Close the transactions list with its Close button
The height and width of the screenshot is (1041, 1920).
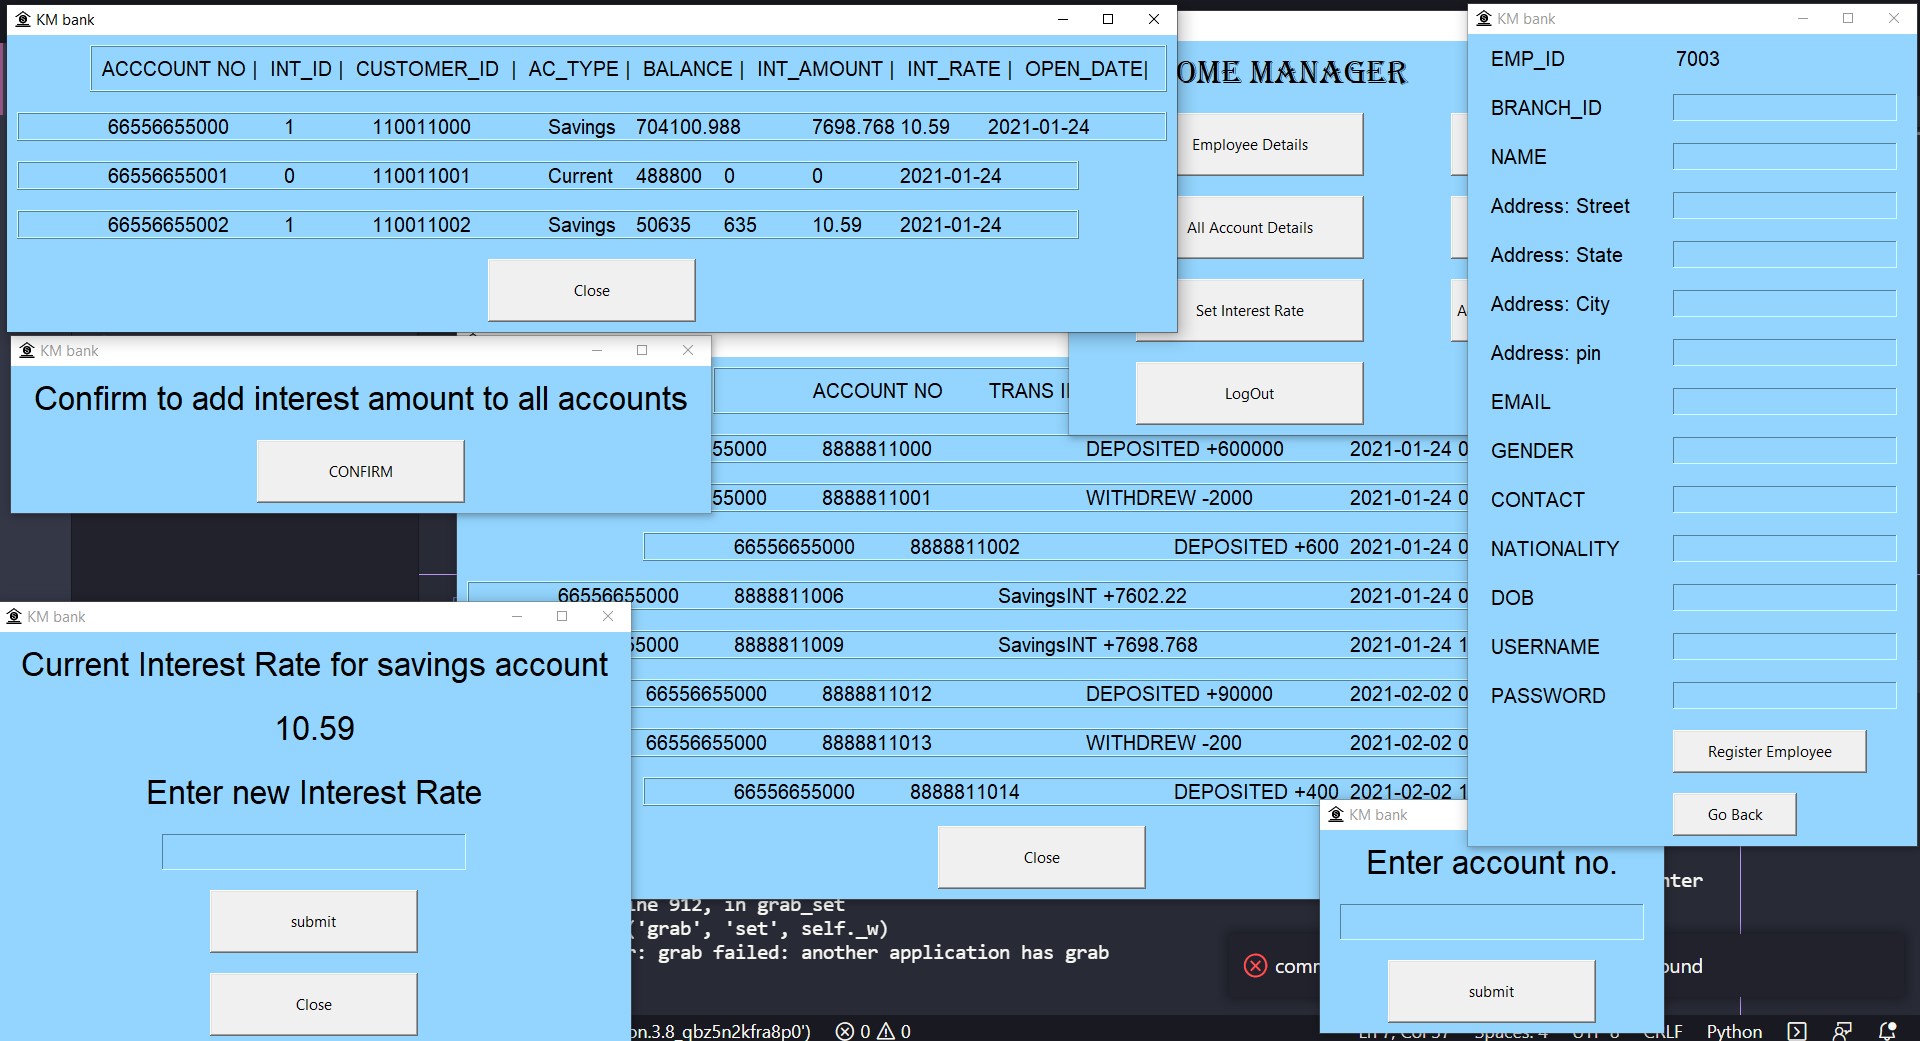point(1041,857)
